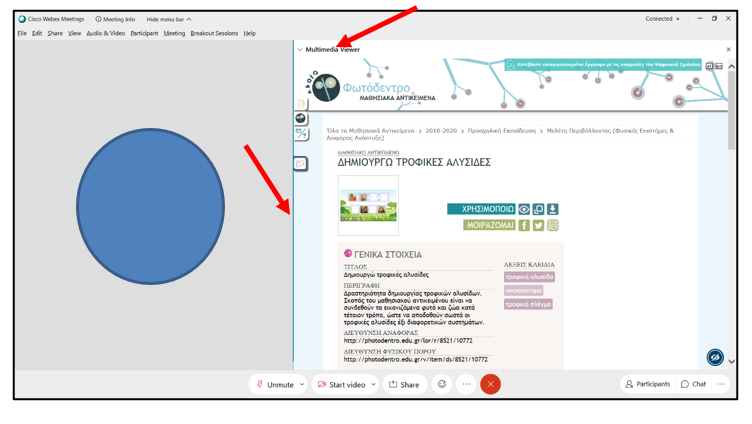Click the red end meeting button
752x424 pixels.
pos(490,384)
